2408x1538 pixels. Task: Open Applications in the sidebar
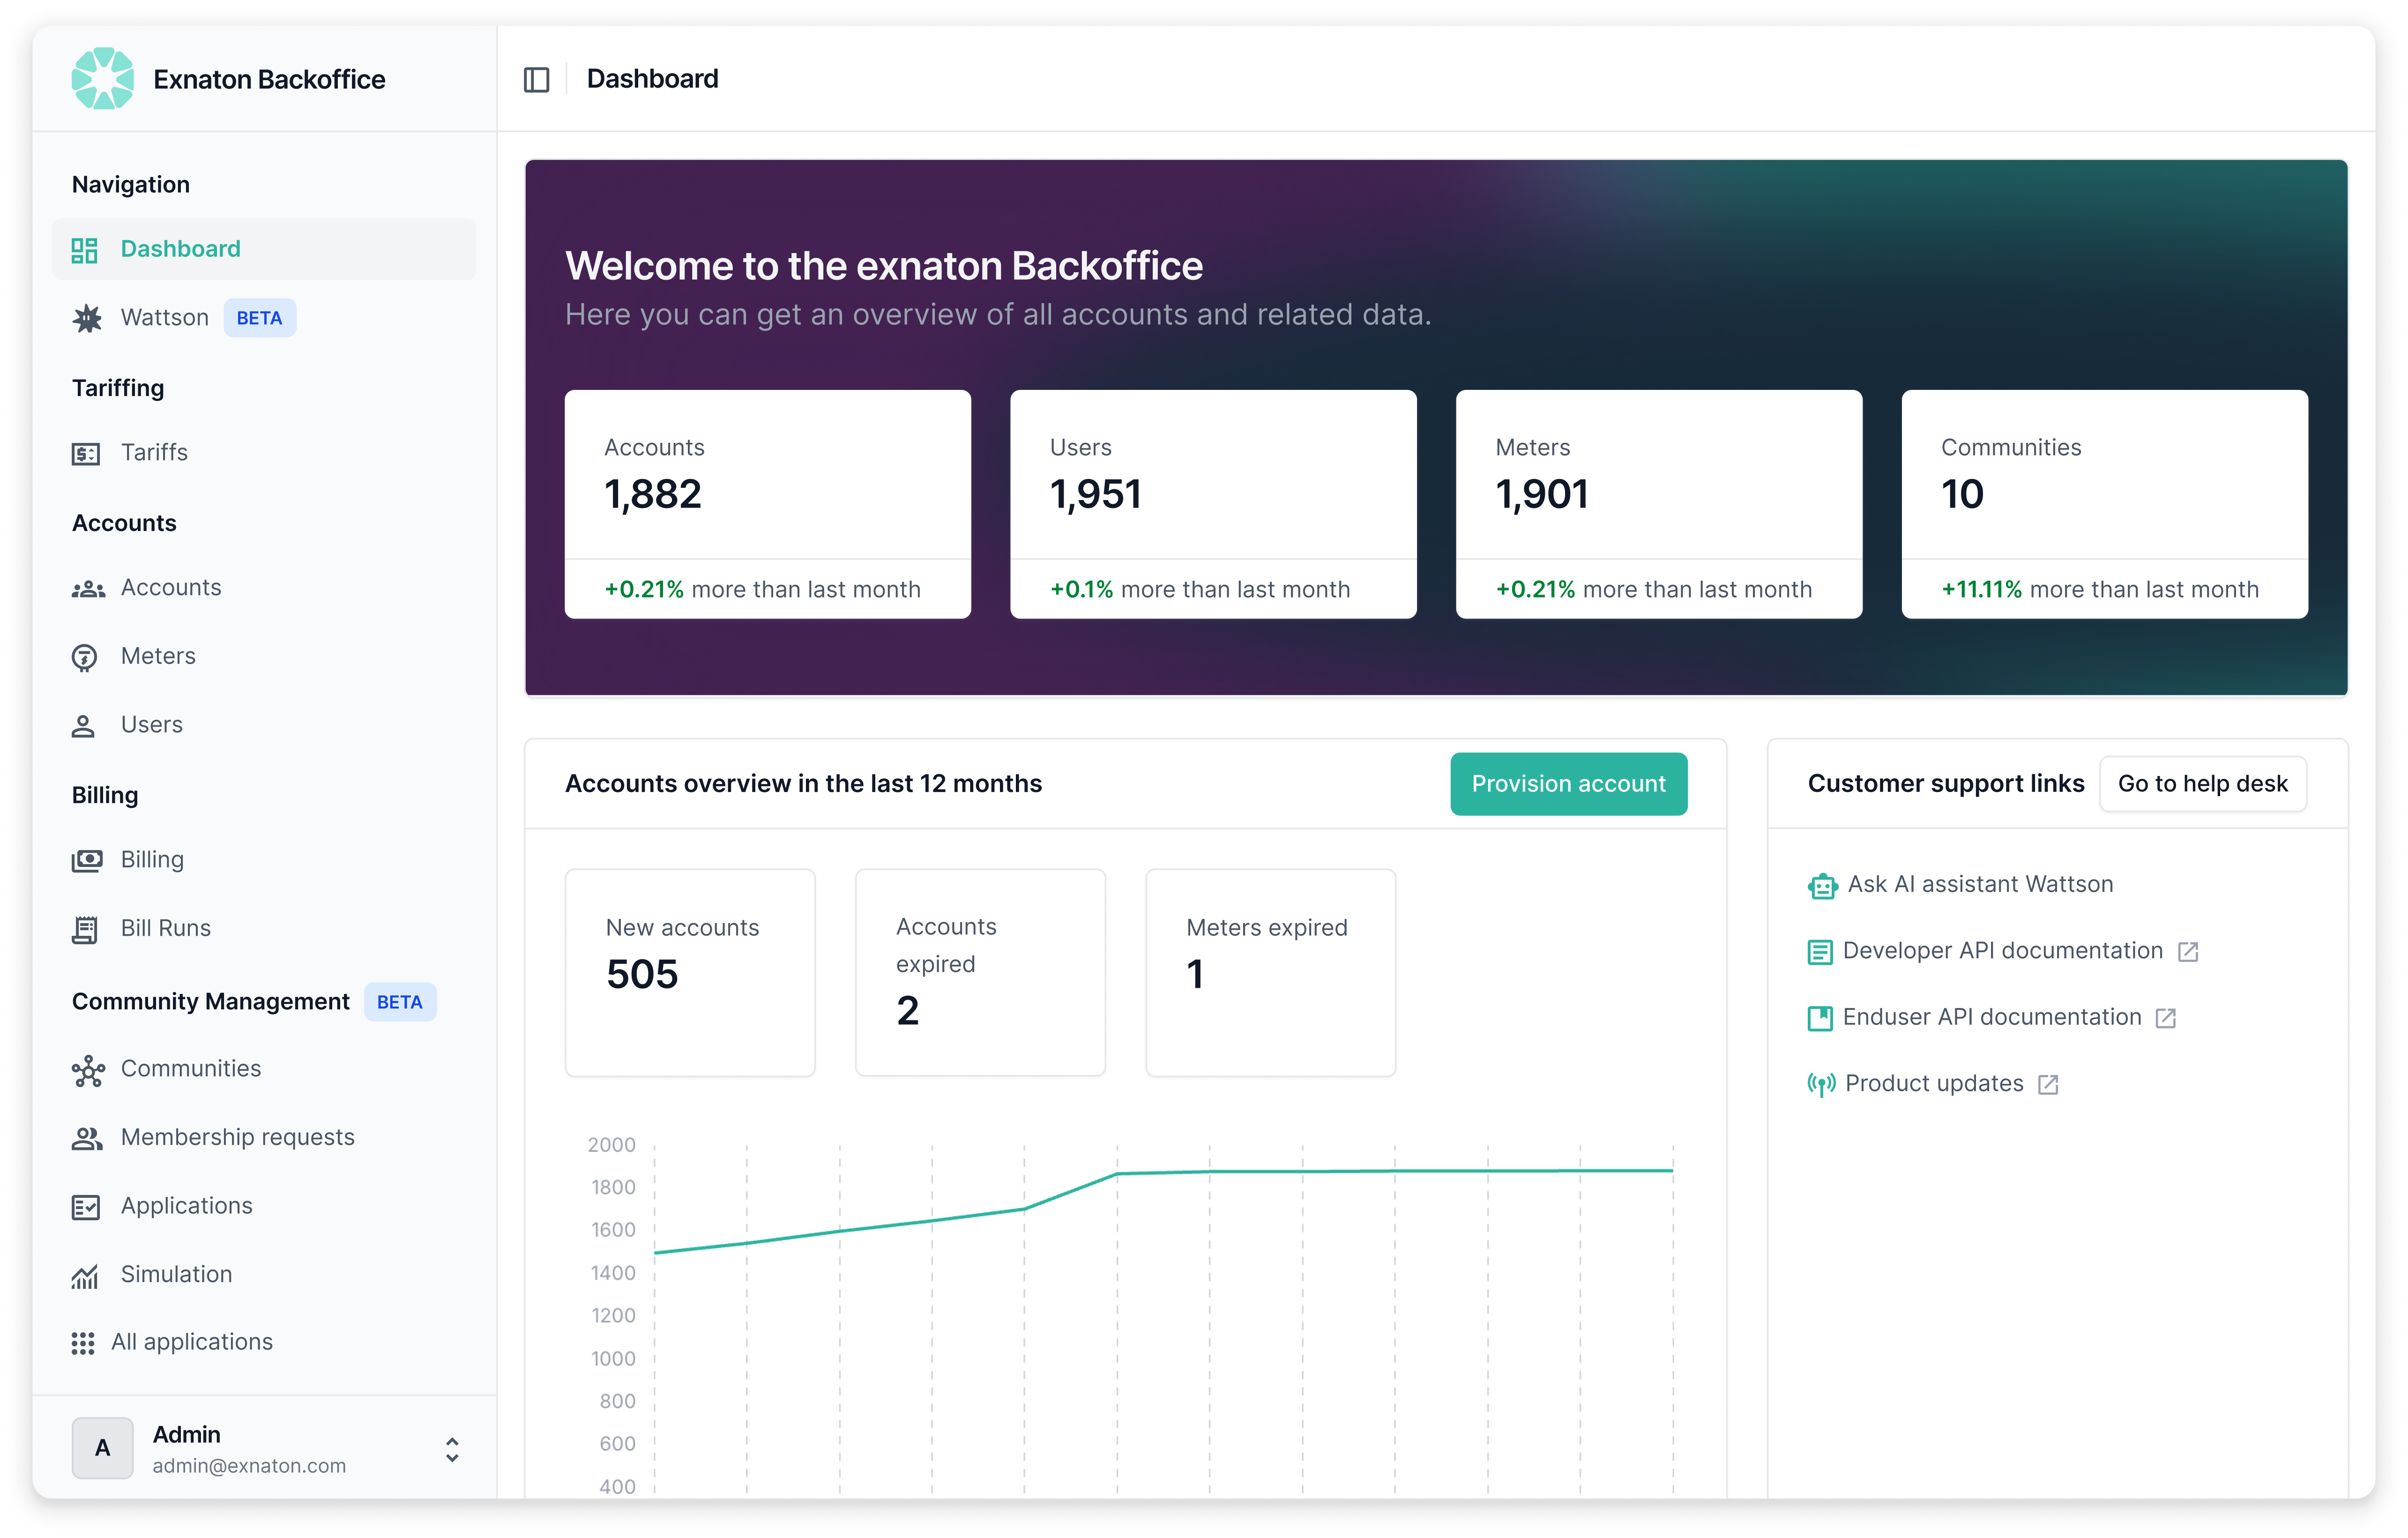click(x=264, y=1206)
